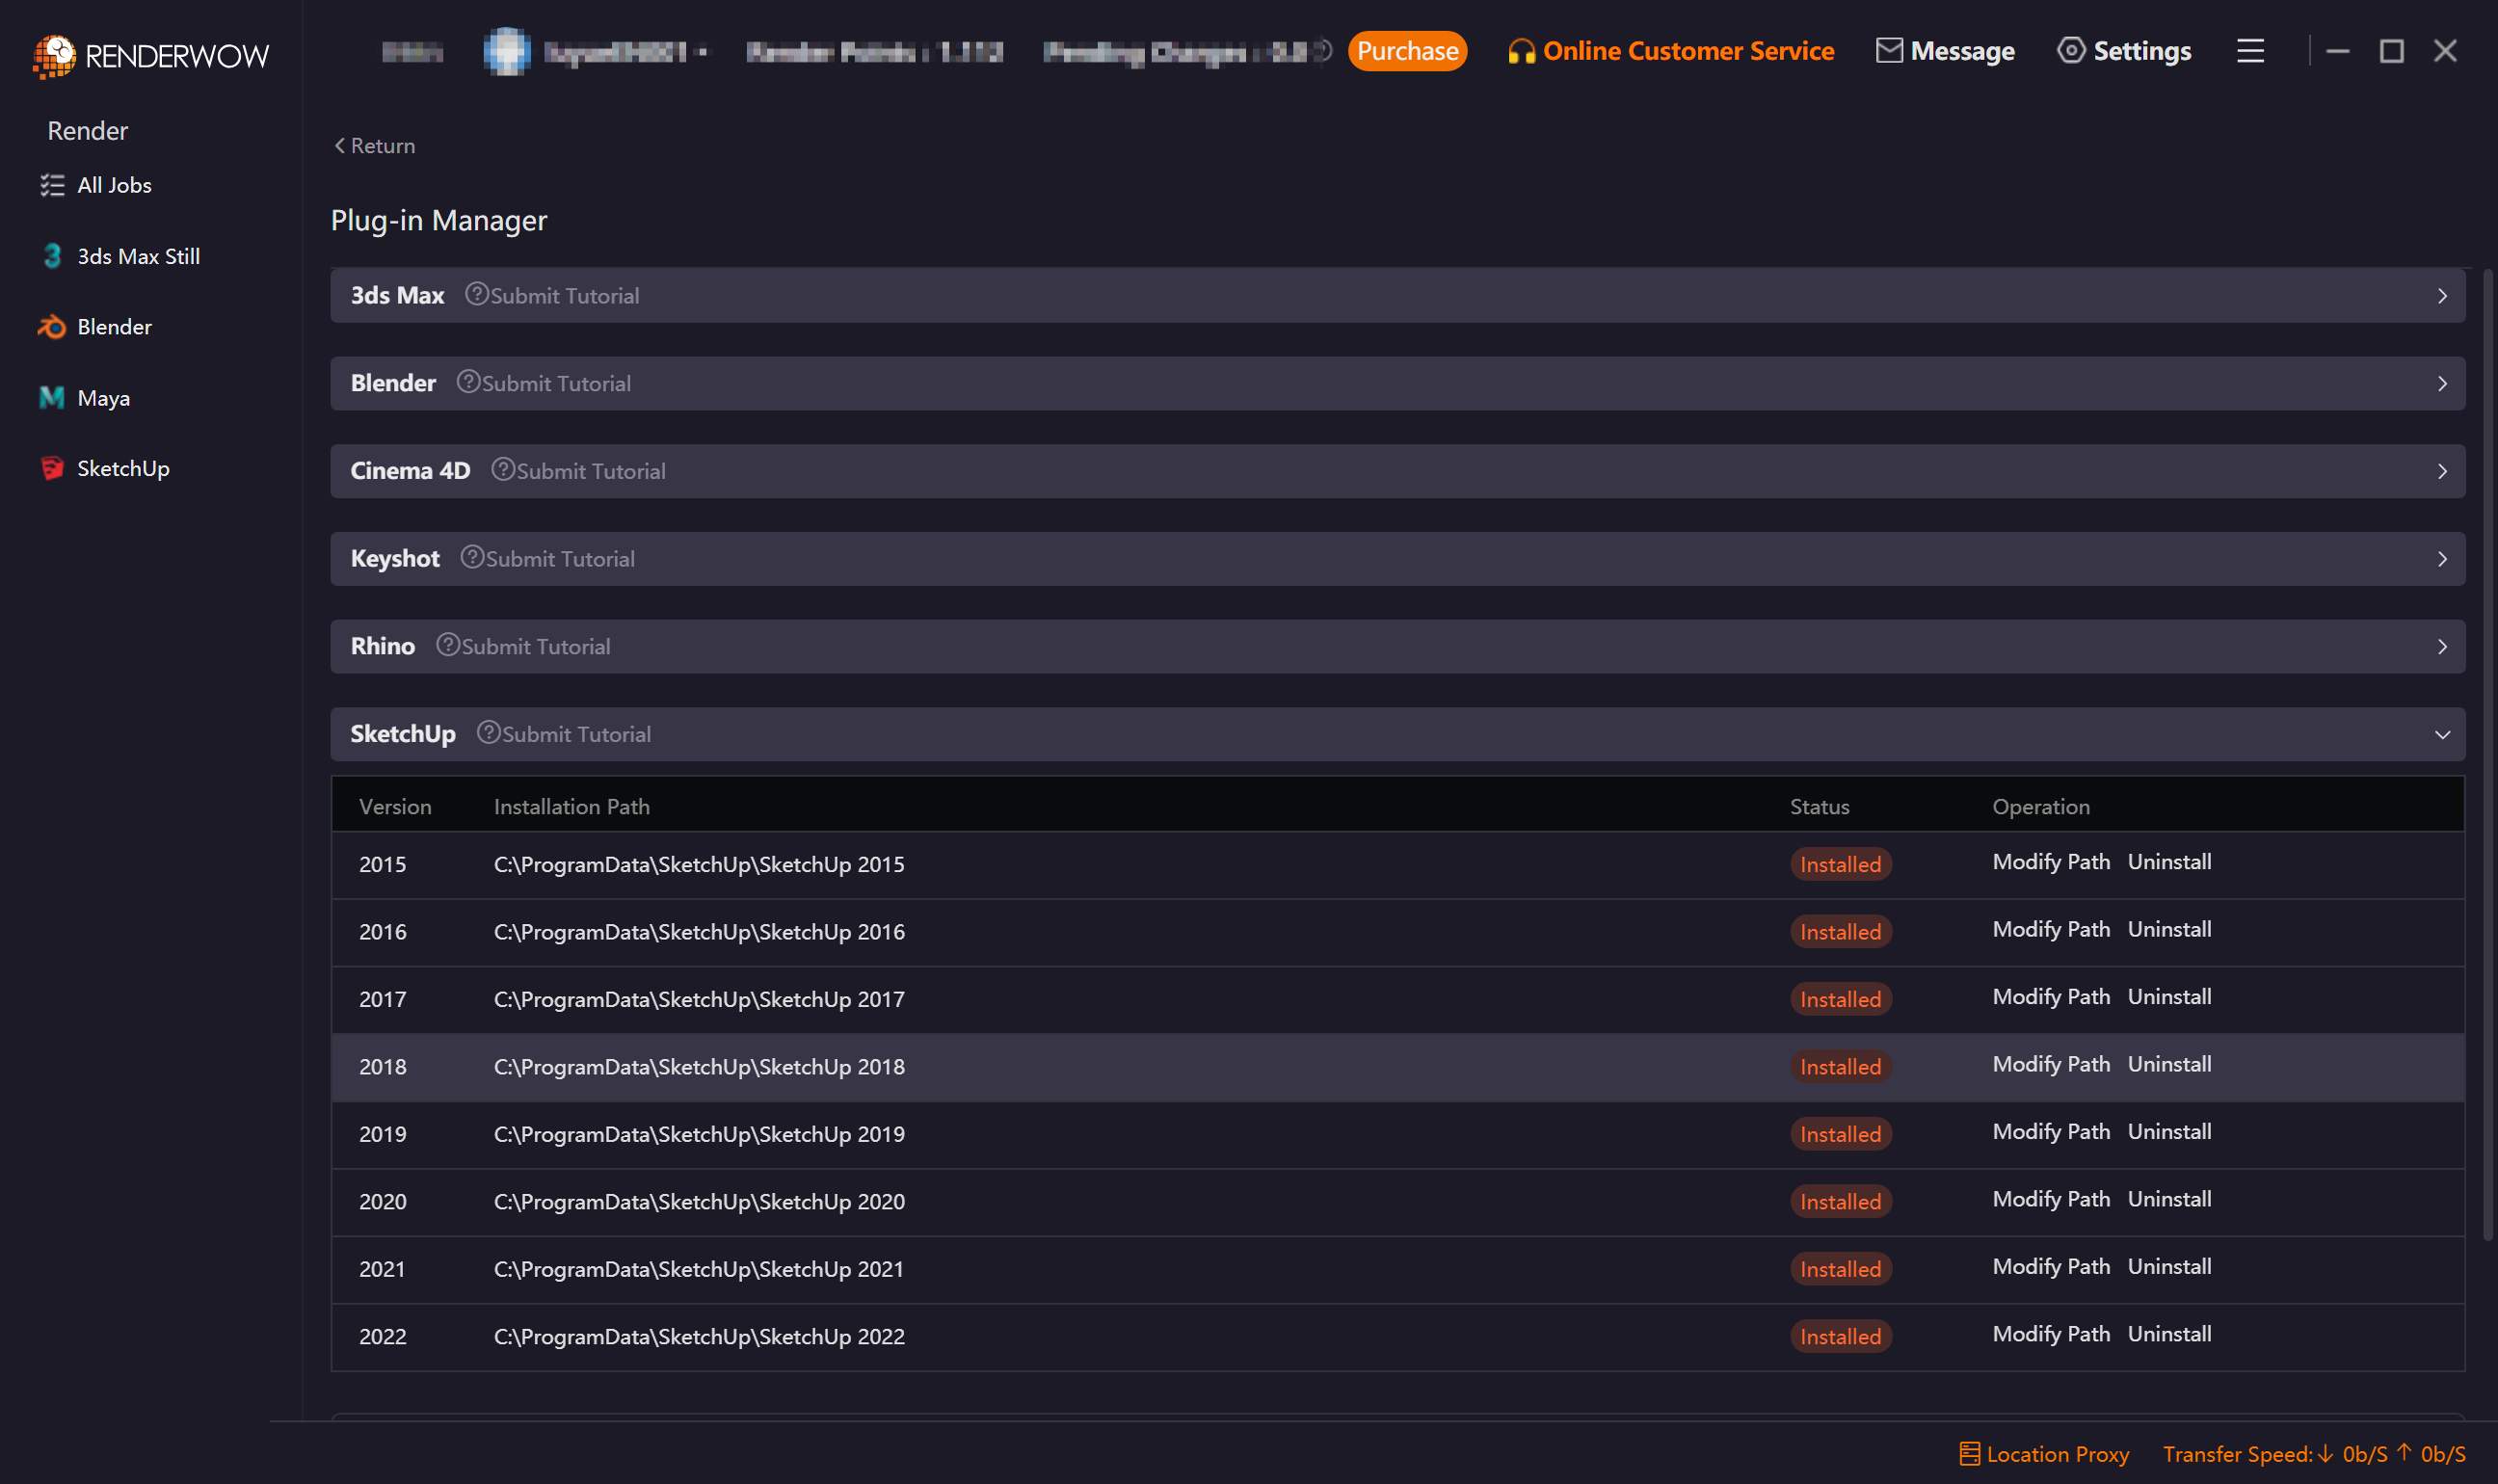
Task: Click the Installation Path column header
Action: (572, 807)
